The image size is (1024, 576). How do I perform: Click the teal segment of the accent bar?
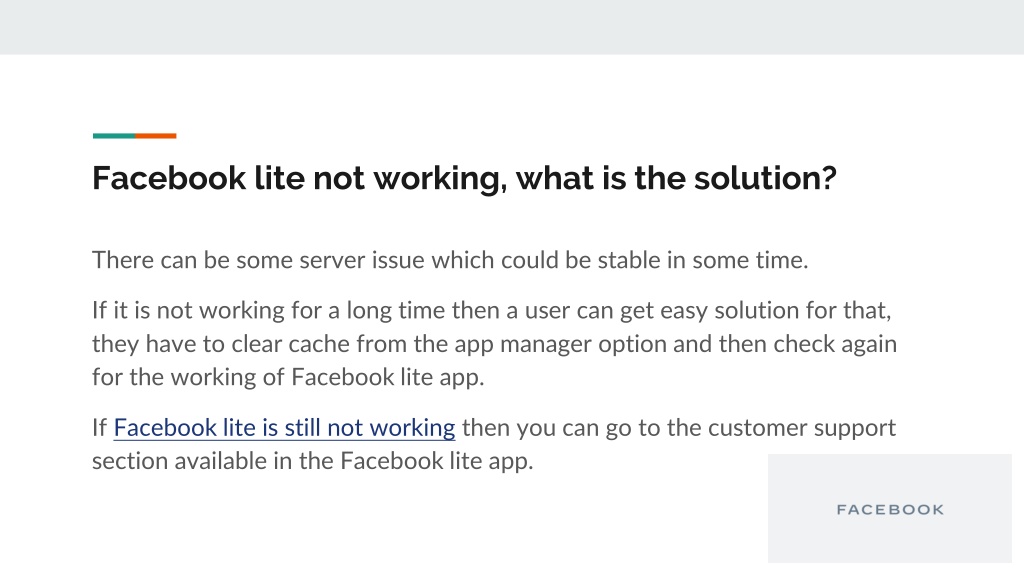[114, 136]
